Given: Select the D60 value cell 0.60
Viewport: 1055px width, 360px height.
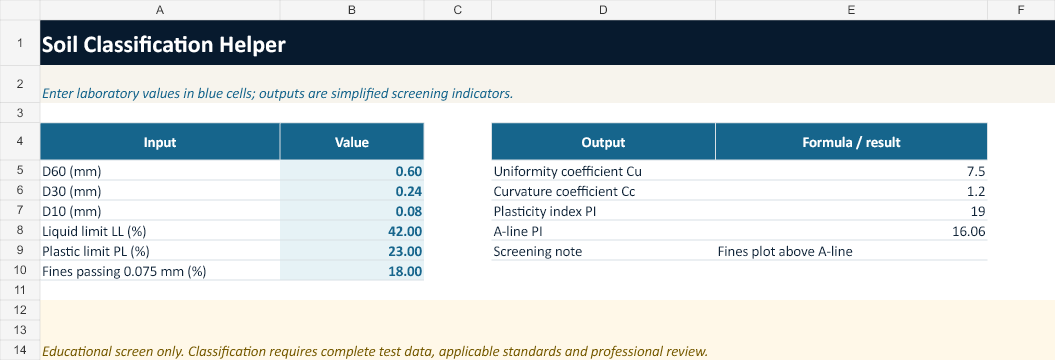Looking at the screenshot, I should pos(352,171).
